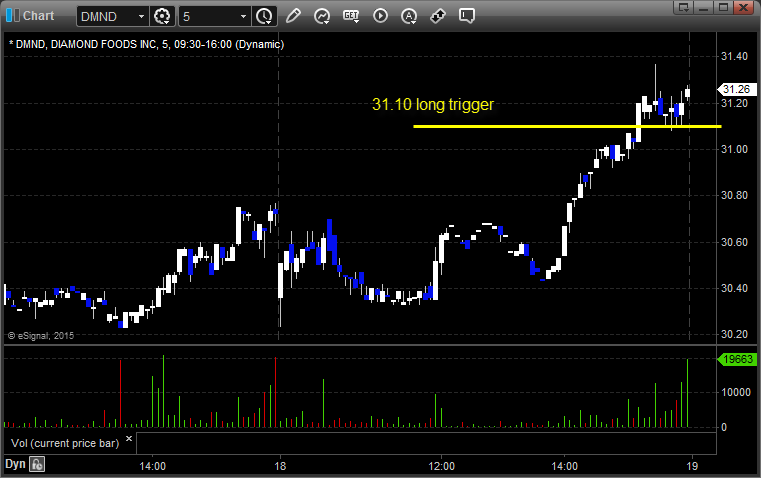Screen dimensions: 761x478
Task: Open the studies chart-line icon menu
Action: (322, 16)
